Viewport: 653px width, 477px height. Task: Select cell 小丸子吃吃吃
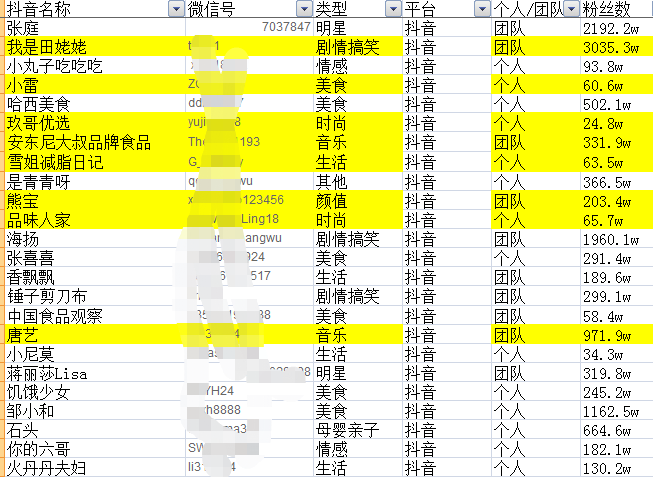[x=95, y=66]
